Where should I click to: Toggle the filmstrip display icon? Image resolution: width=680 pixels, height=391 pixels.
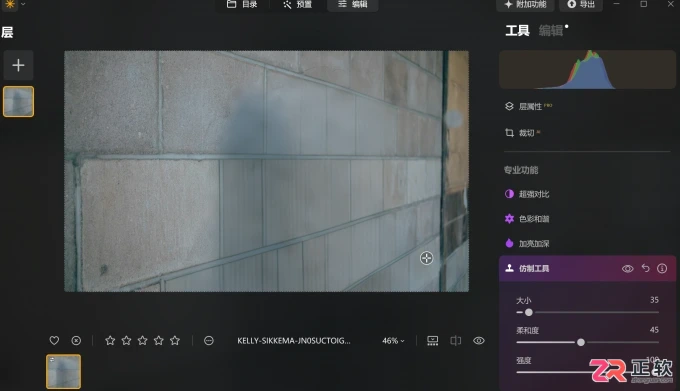coord(432,341)
